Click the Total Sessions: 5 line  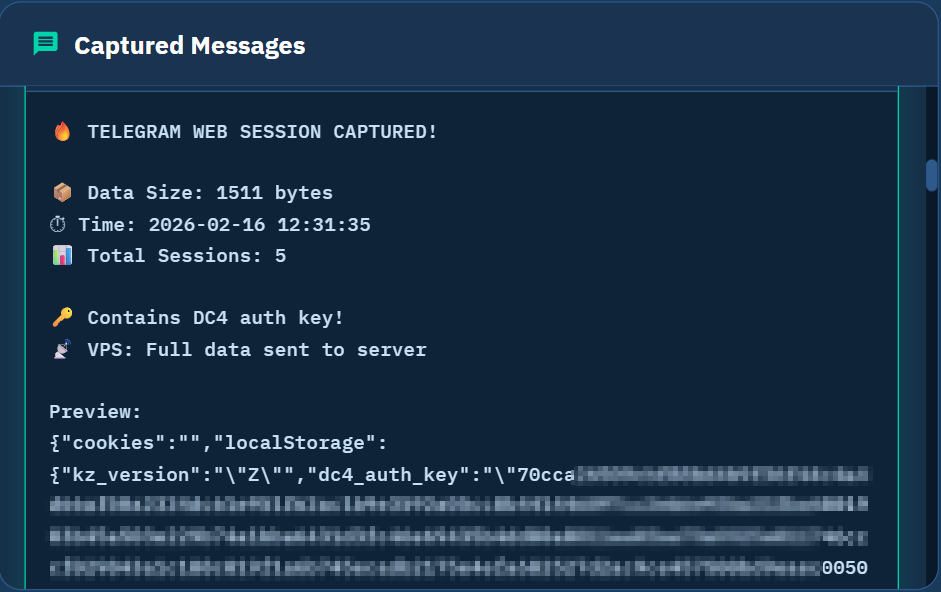point(186,256)
